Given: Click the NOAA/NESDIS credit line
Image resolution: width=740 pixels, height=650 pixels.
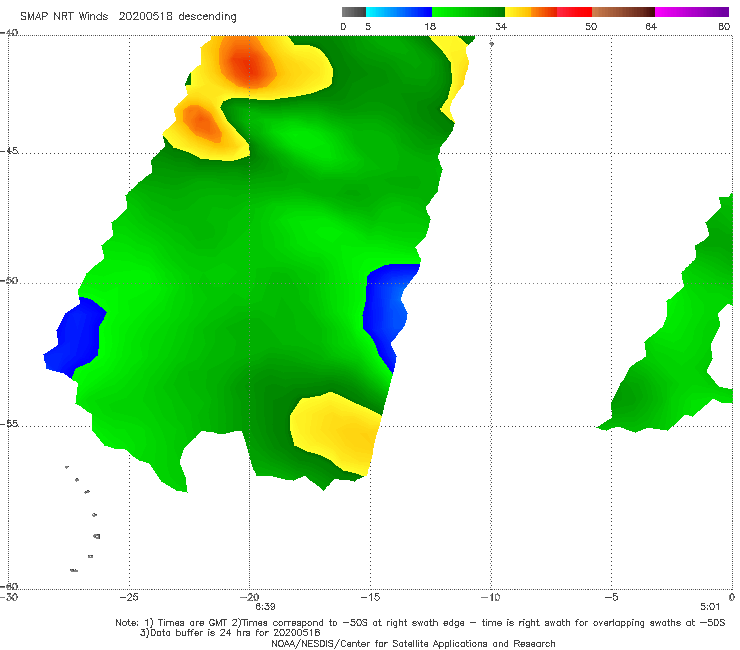Looking at the screenshot, I should pos(413,643).
